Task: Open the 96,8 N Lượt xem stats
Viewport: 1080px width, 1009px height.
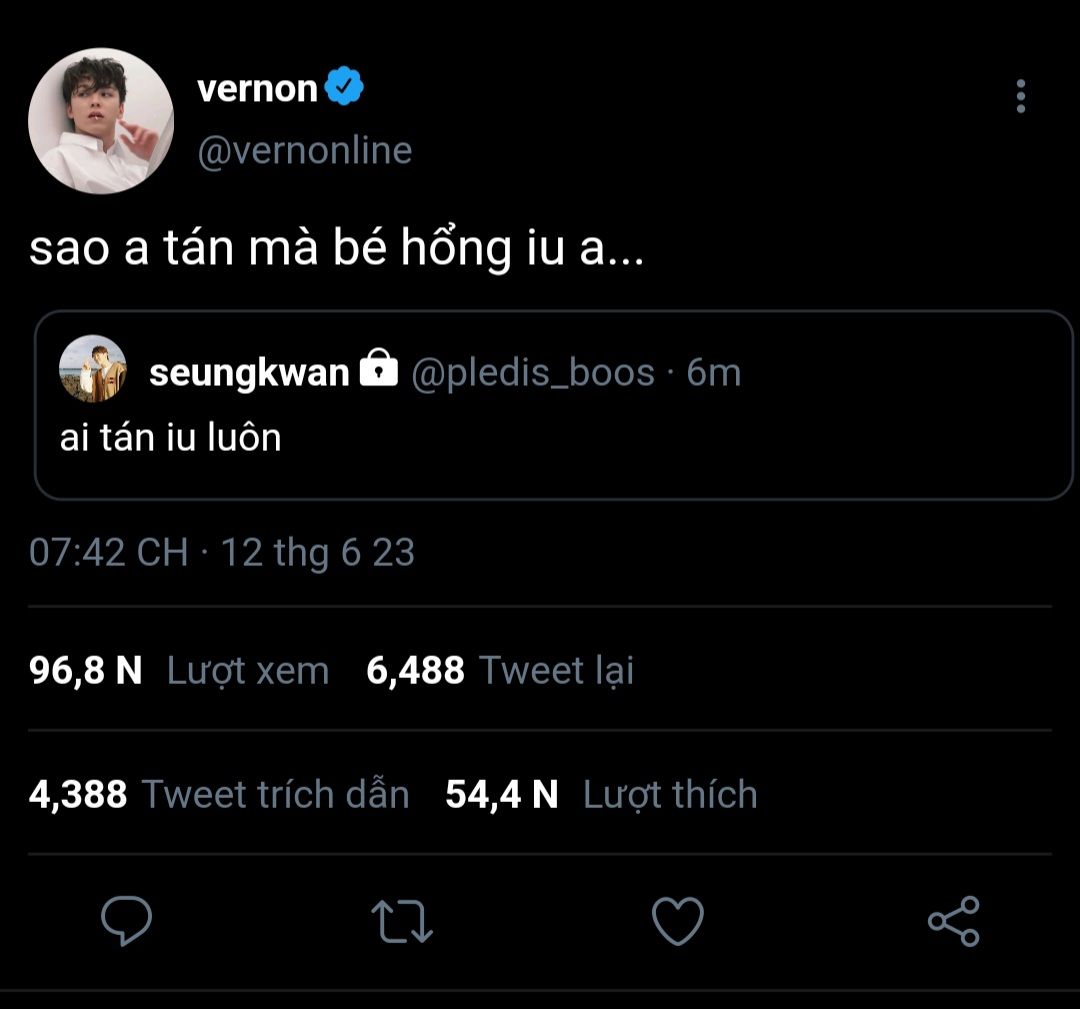Action: pos(180,670)
